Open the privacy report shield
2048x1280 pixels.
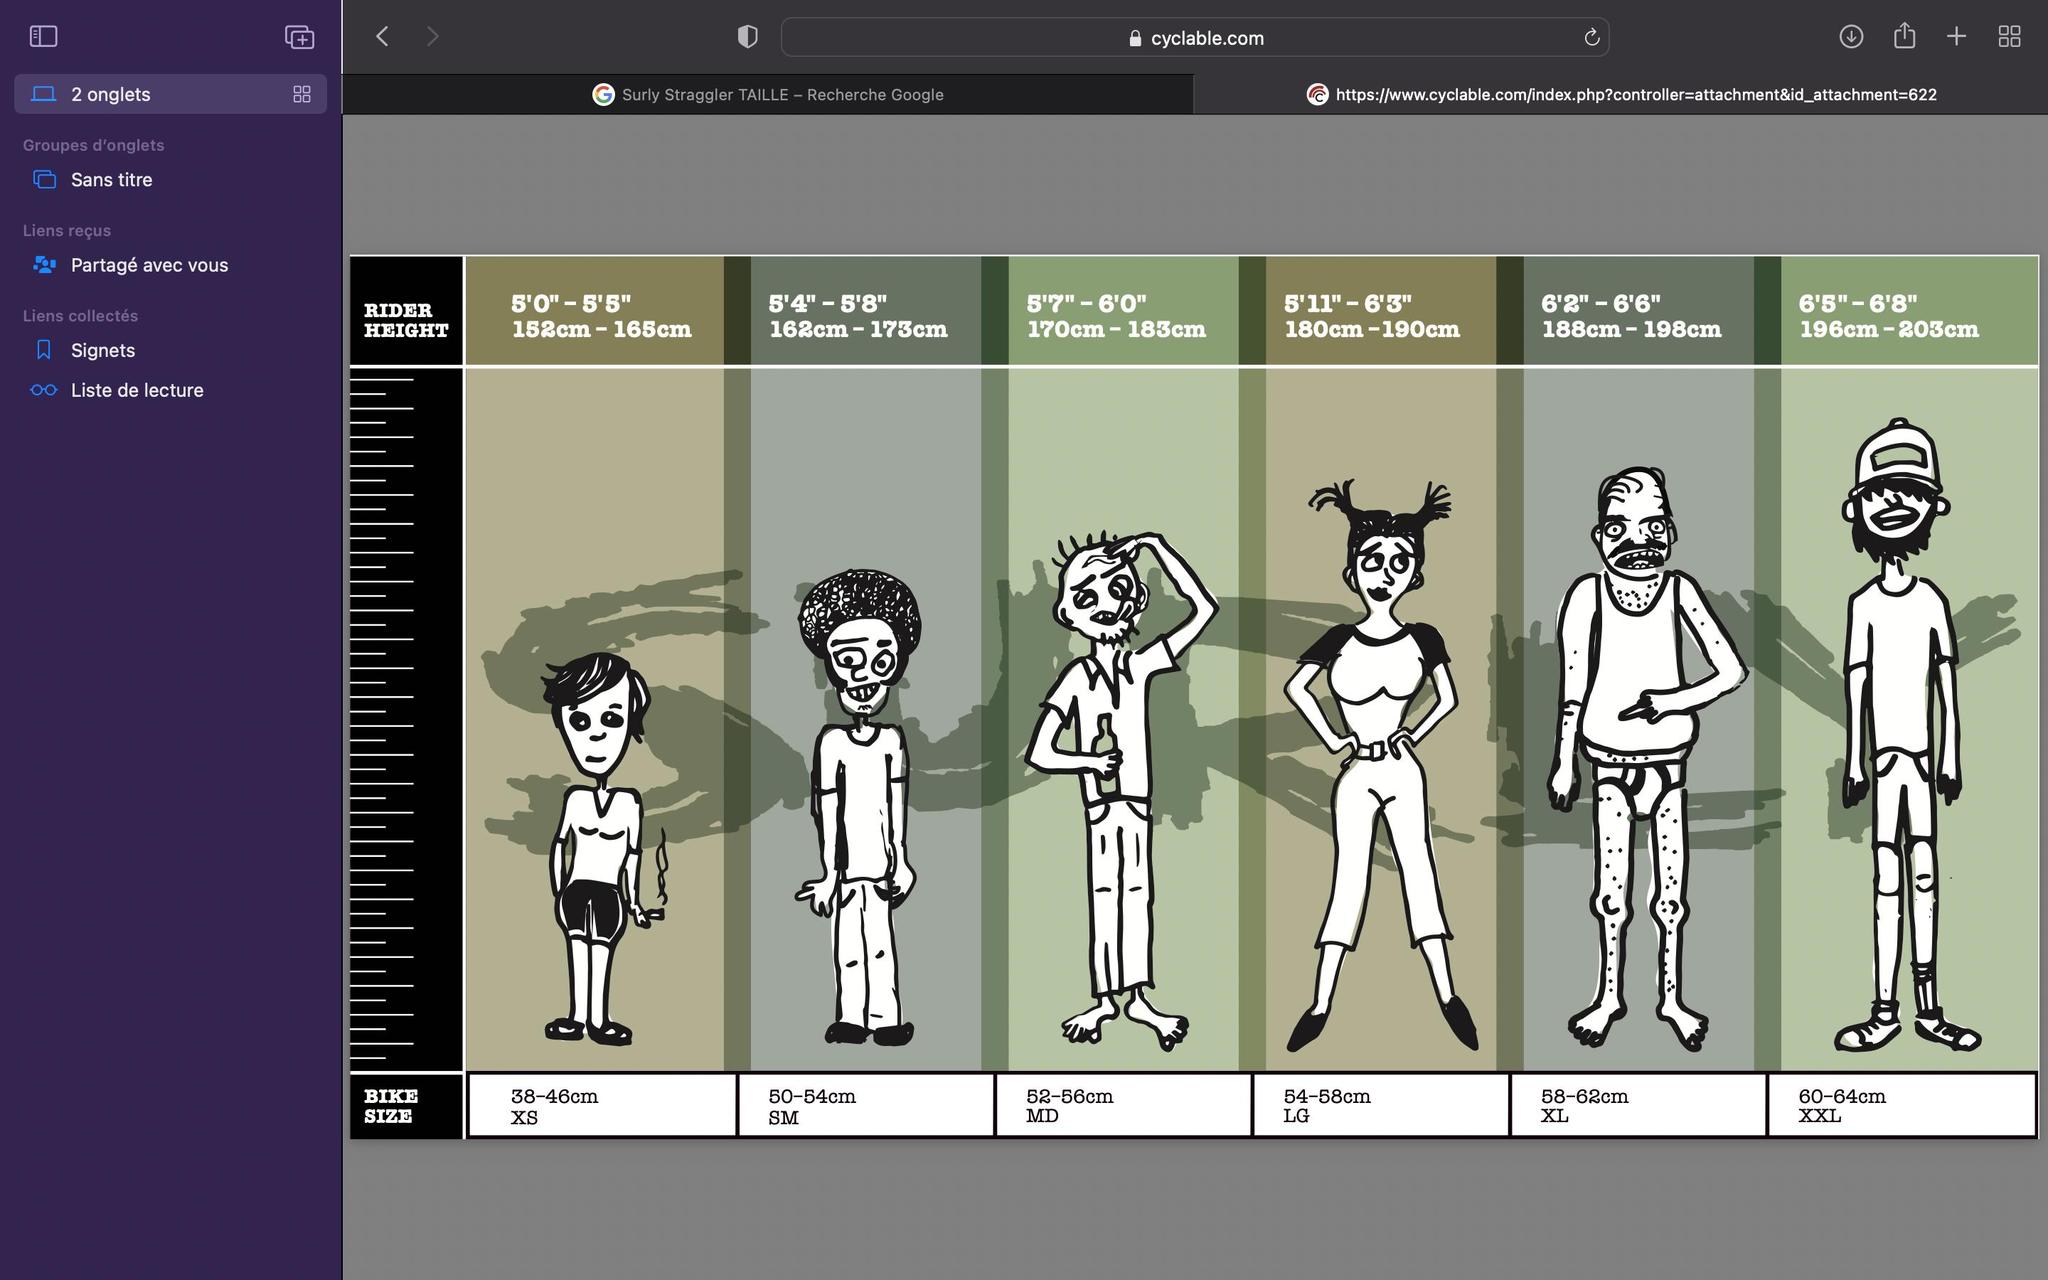point(747,37)
